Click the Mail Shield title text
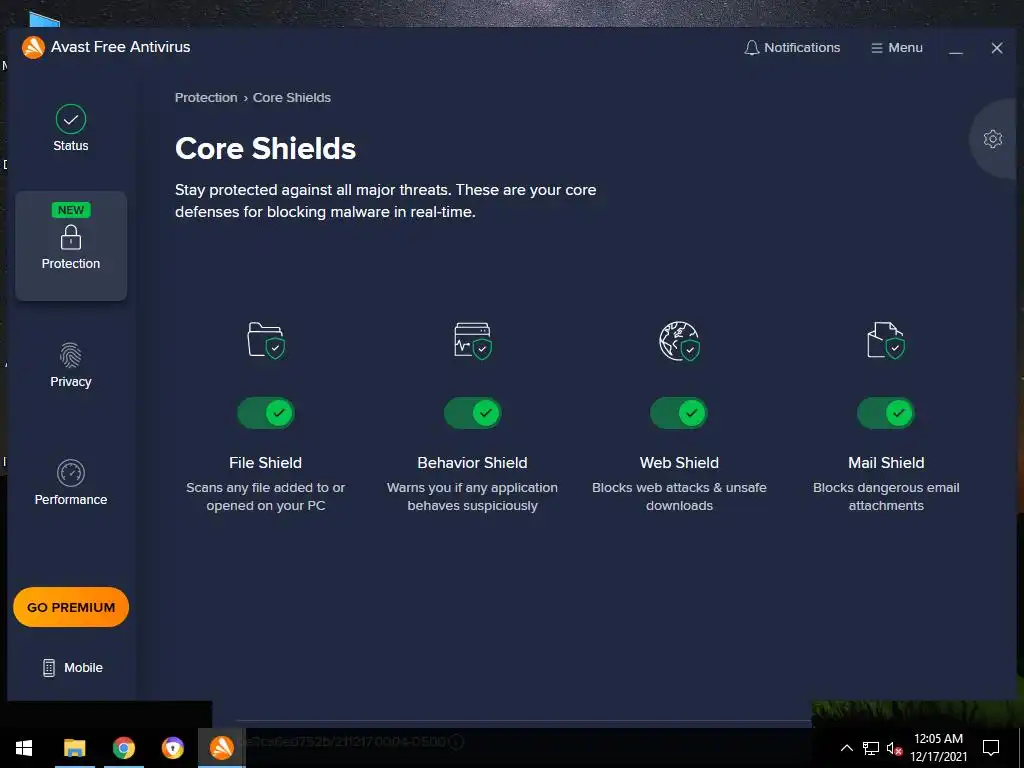This screenshot has height=768, width=1024. 886,462
